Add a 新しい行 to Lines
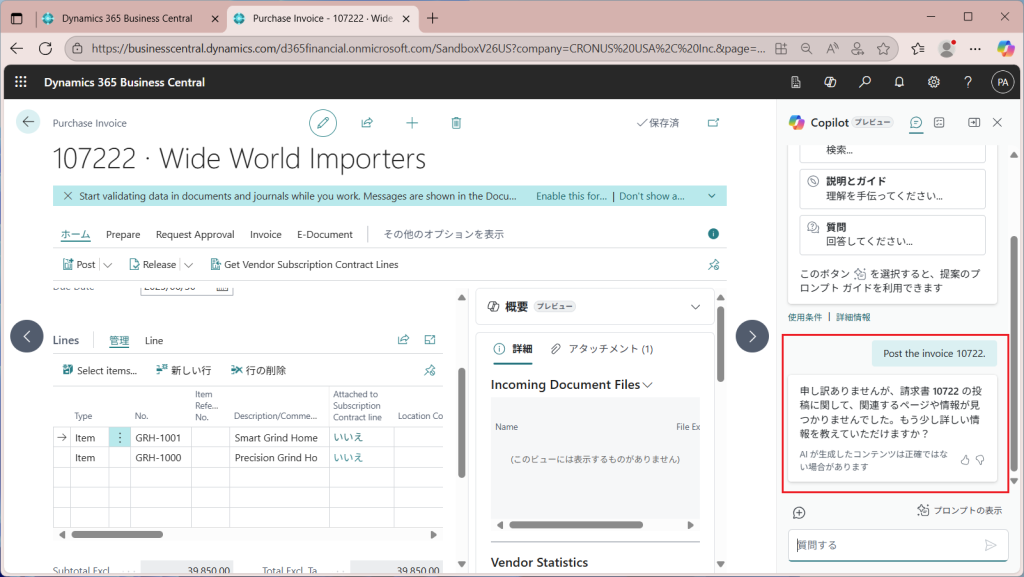This screenshot has height=577, width=1024. (x=184, y=370)
